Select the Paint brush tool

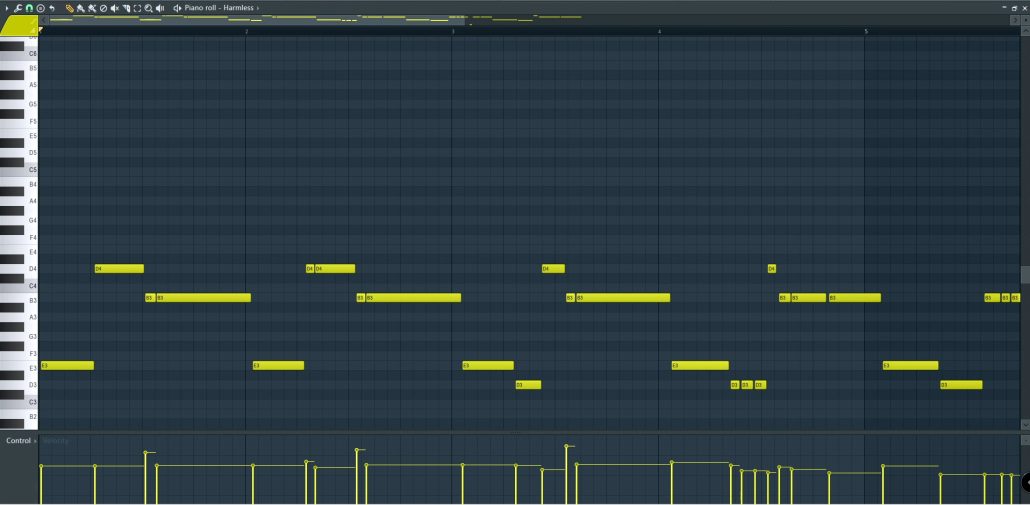(80, 8)
